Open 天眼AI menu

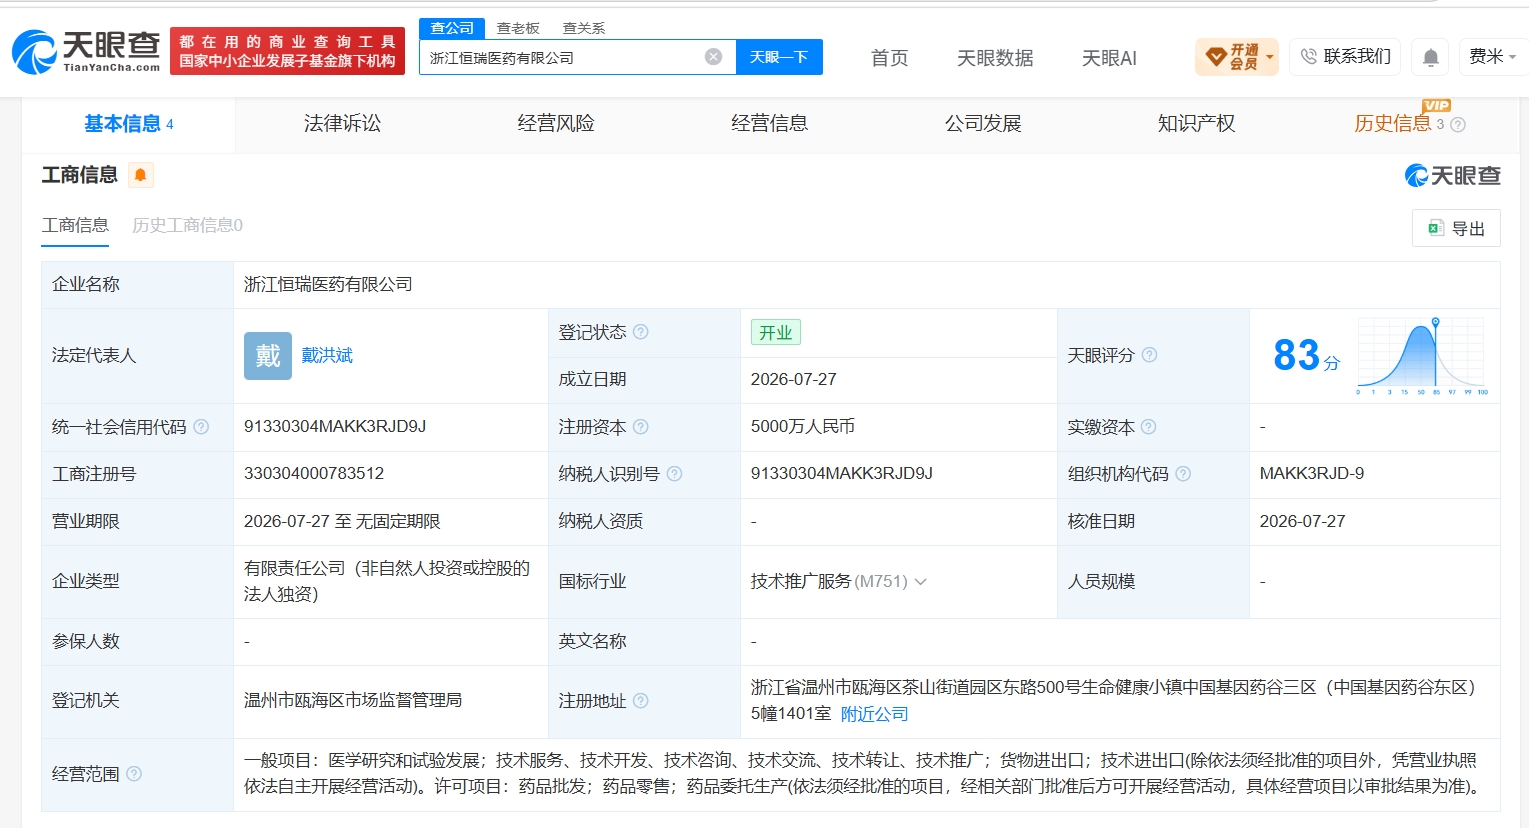coord(1109,58)
